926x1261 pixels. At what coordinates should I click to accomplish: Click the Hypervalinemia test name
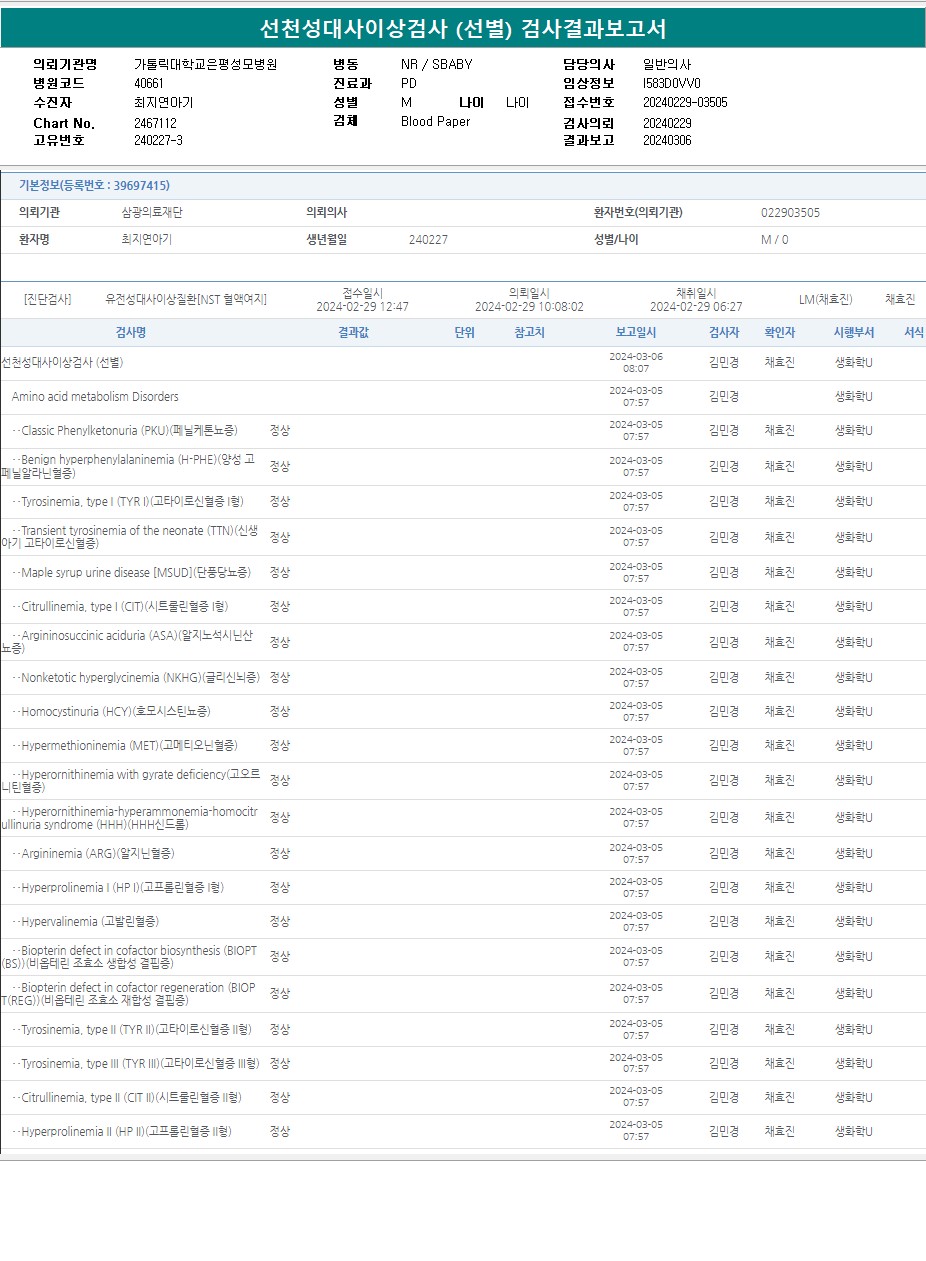(89, 922)
